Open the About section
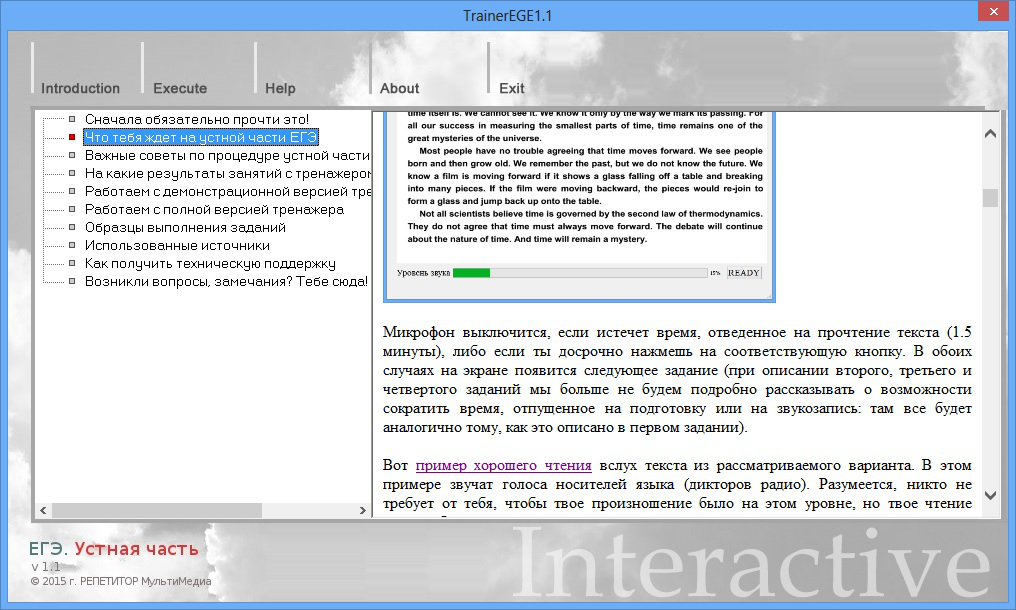The width and height of the screenshot is (1016, 610). [x=401, y=88]
